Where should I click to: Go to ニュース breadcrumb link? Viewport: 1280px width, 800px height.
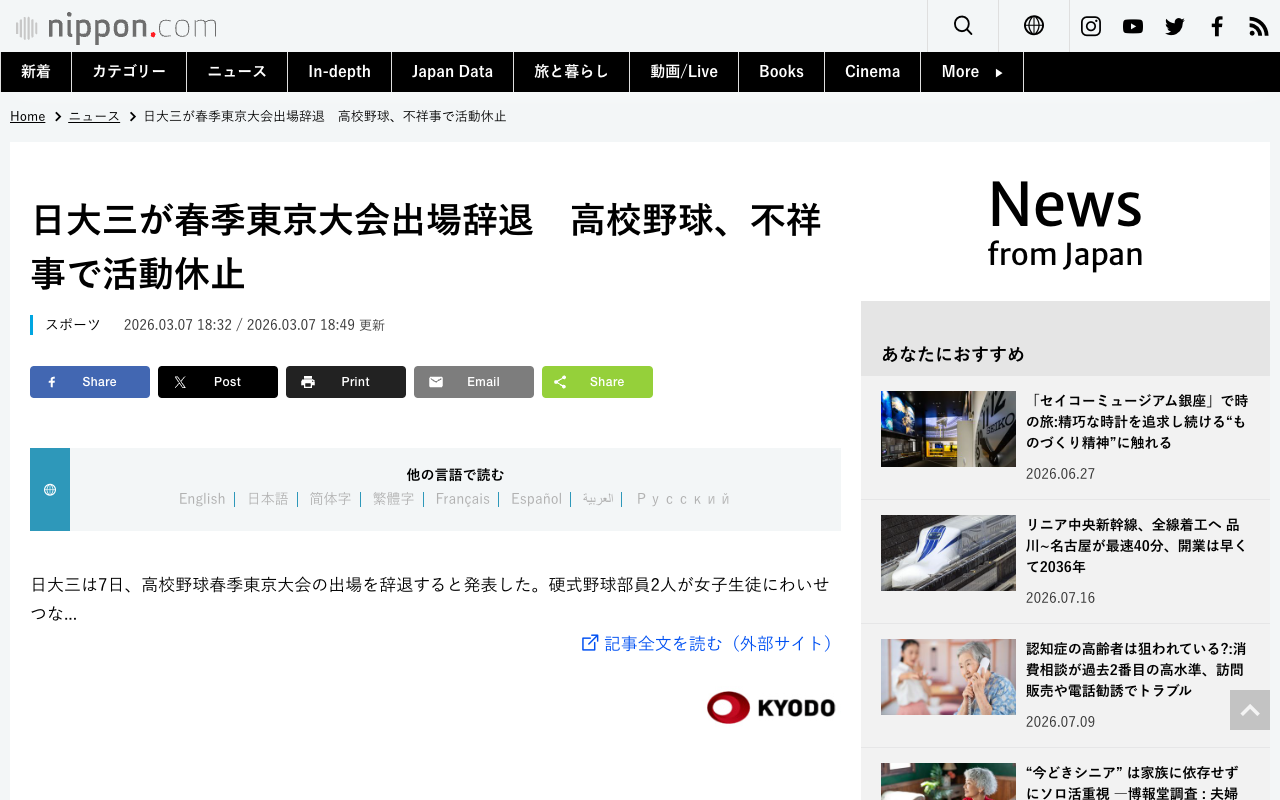click(x=94, y=116)
